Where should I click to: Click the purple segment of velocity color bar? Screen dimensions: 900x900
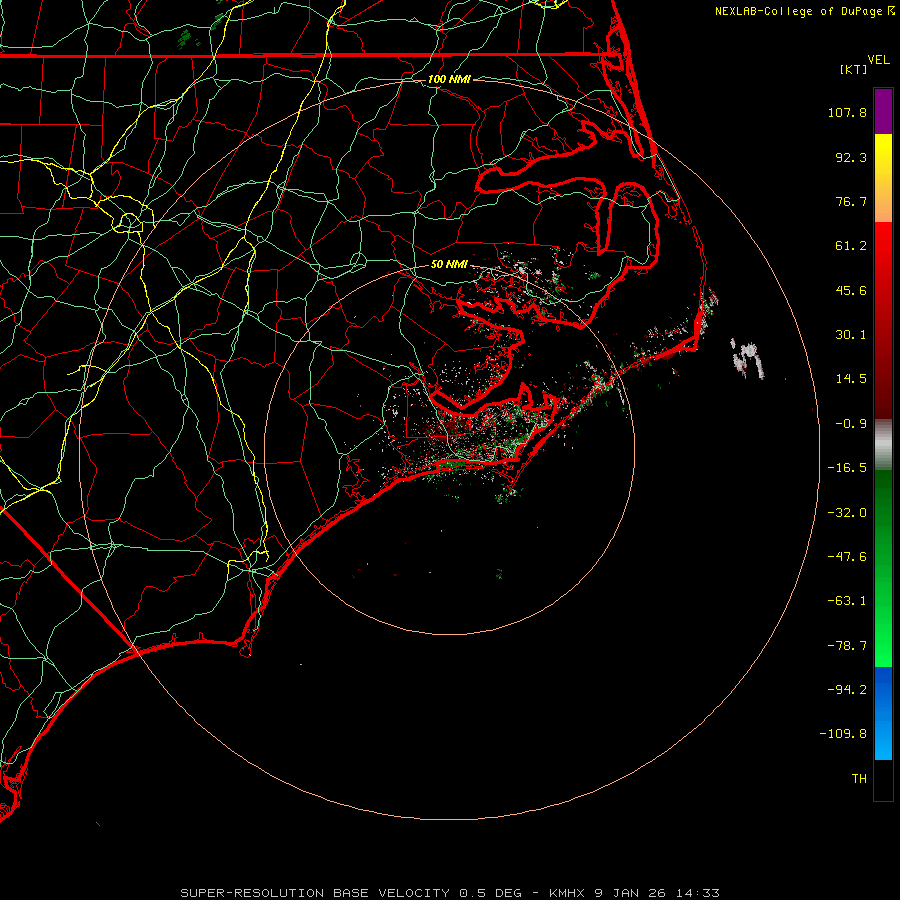pos(883,111)
